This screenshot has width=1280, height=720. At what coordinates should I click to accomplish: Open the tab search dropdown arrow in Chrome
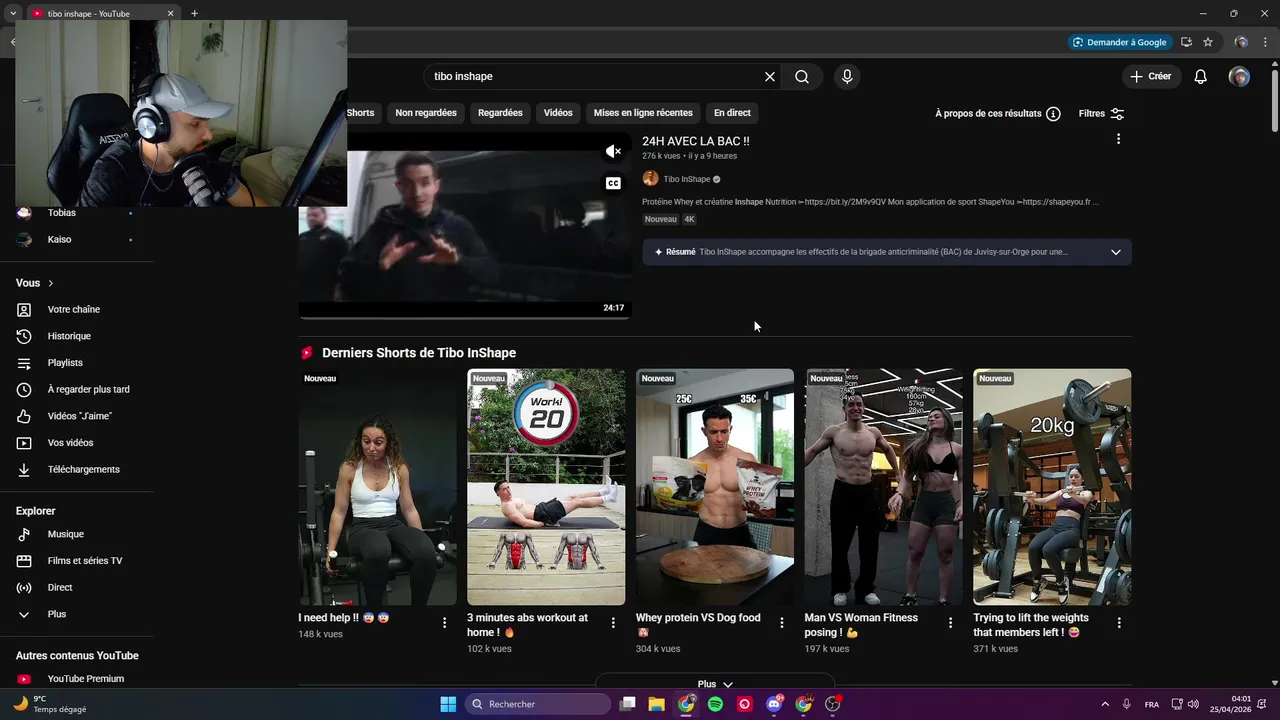[13, 13]
